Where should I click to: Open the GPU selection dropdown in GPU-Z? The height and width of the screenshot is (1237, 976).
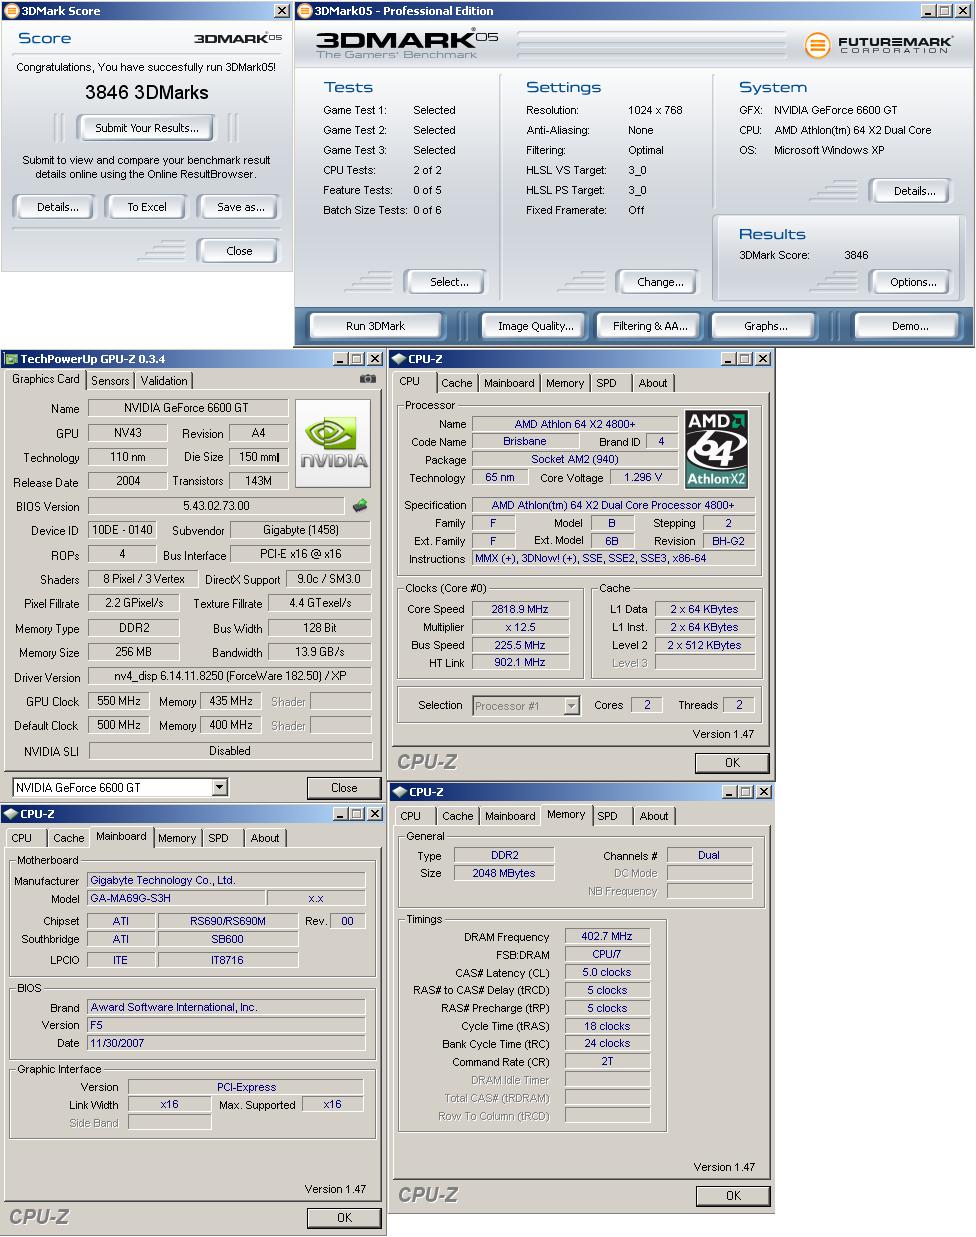[x=220, y=788]
